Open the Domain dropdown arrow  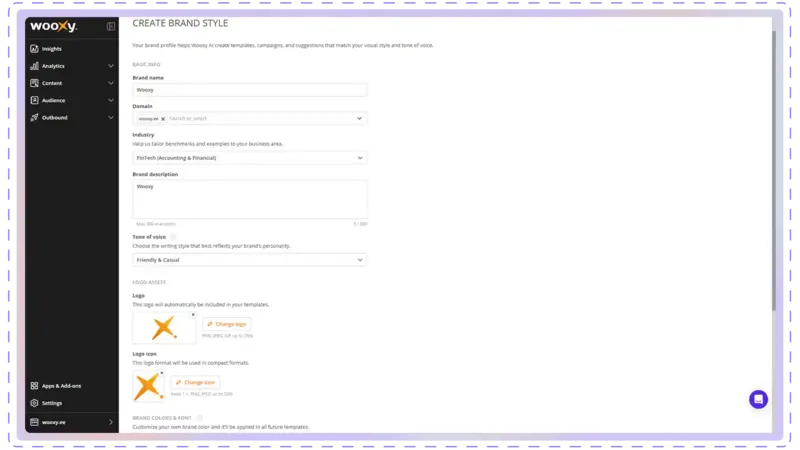(359, 118)
